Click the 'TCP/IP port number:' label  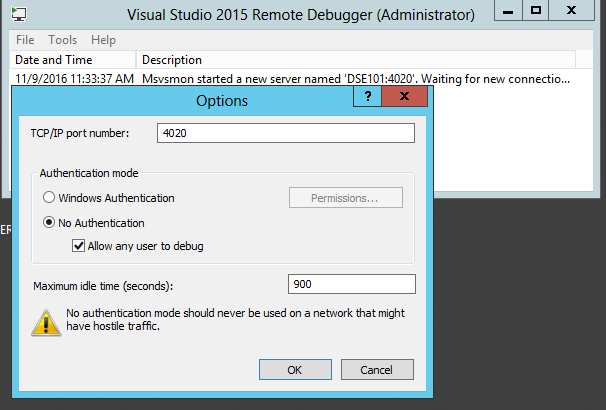point(80,133)
